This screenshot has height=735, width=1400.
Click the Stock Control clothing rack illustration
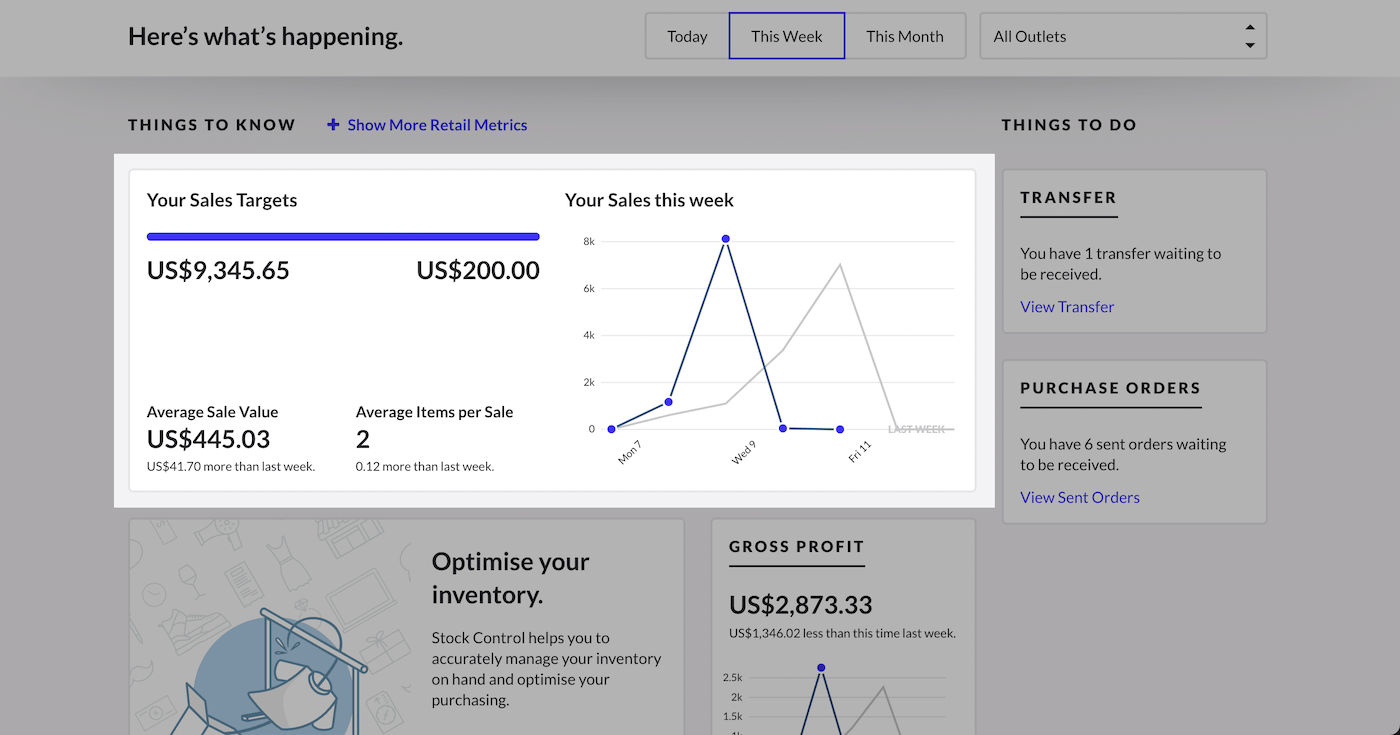coord(300,660)
